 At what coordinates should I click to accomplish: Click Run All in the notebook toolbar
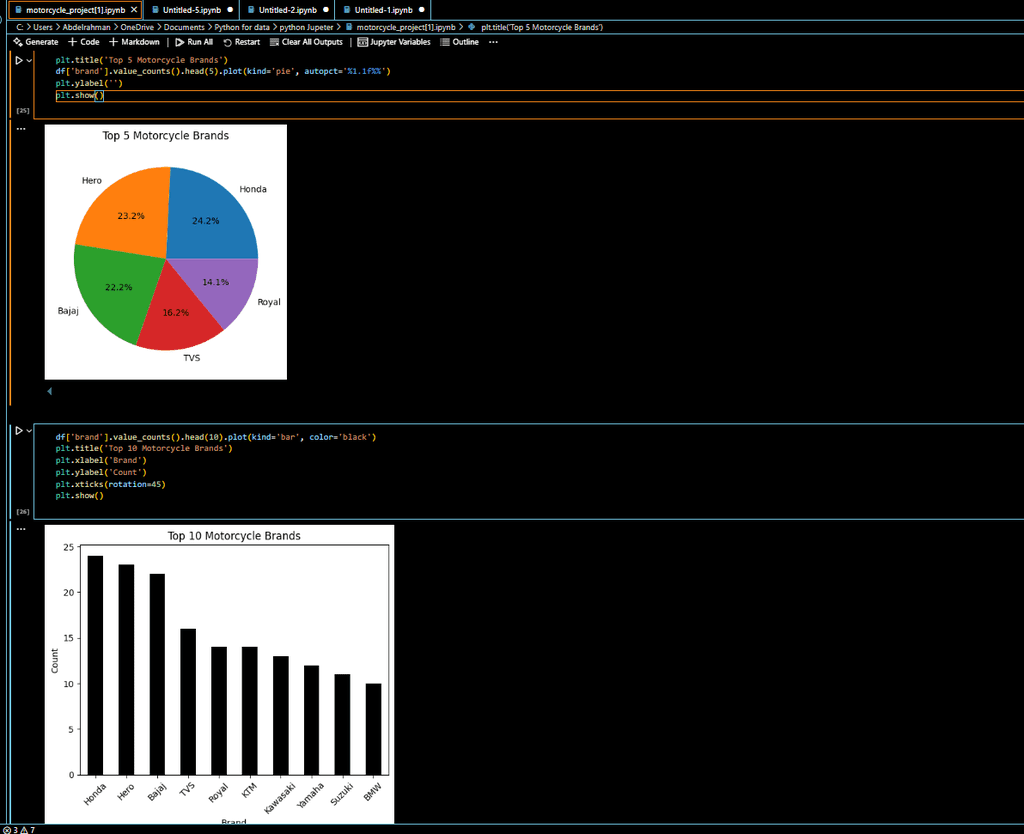coord(194,42)
